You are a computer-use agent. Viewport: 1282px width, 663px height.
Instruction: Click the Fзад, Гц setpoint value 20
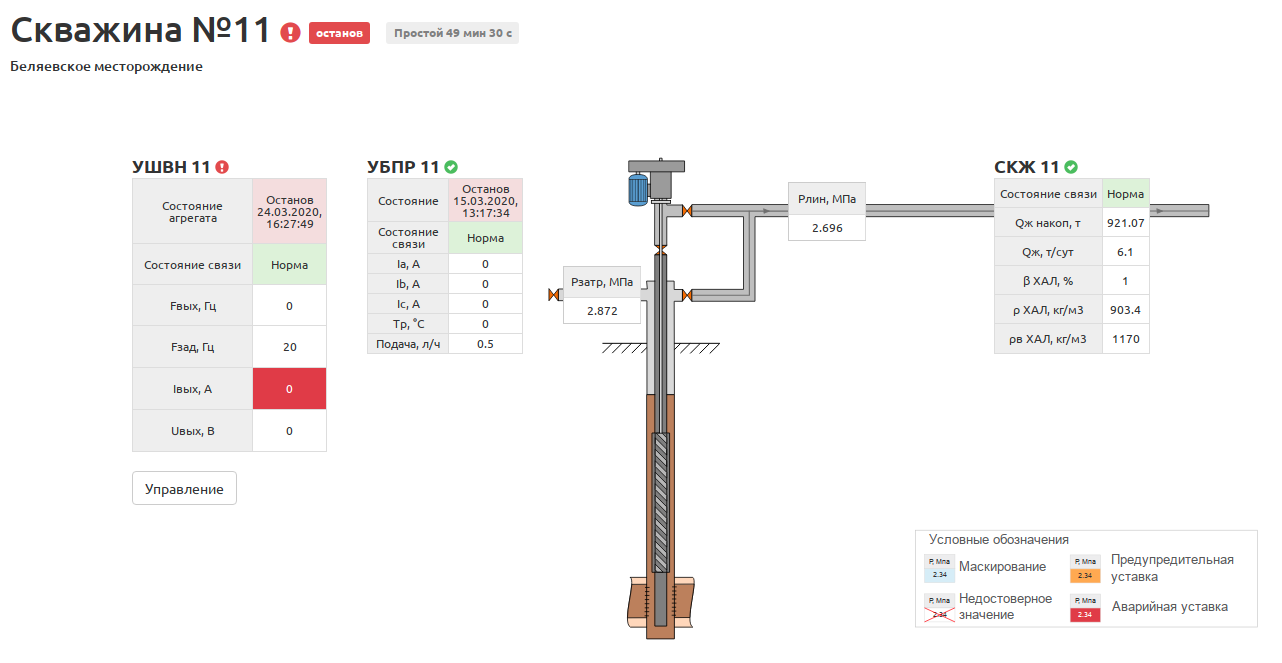point(289,348)
